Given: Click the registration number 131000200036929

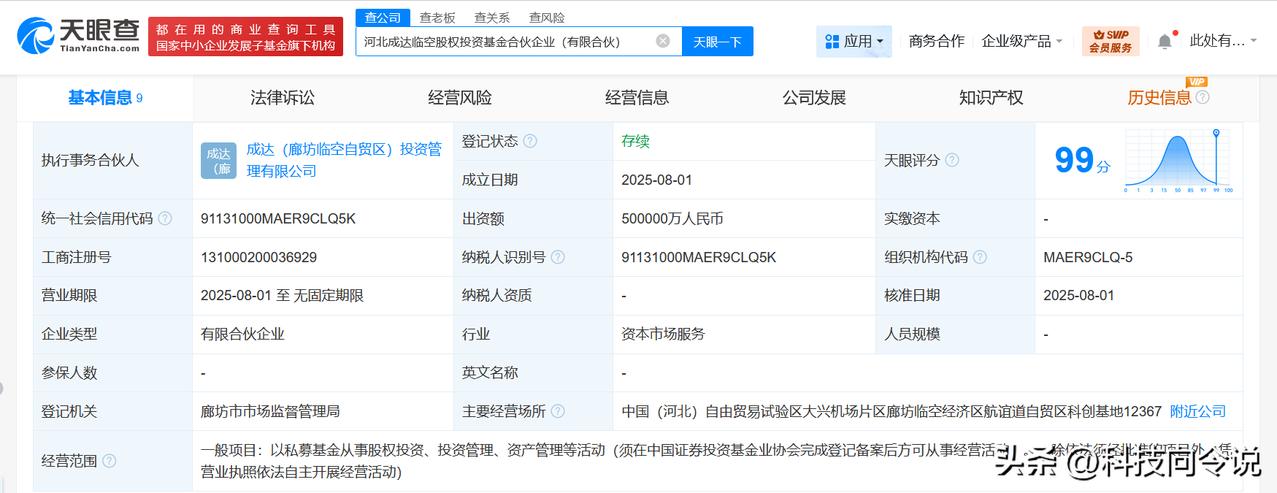Looking at the screenshot, I should [x=259, y=257].
